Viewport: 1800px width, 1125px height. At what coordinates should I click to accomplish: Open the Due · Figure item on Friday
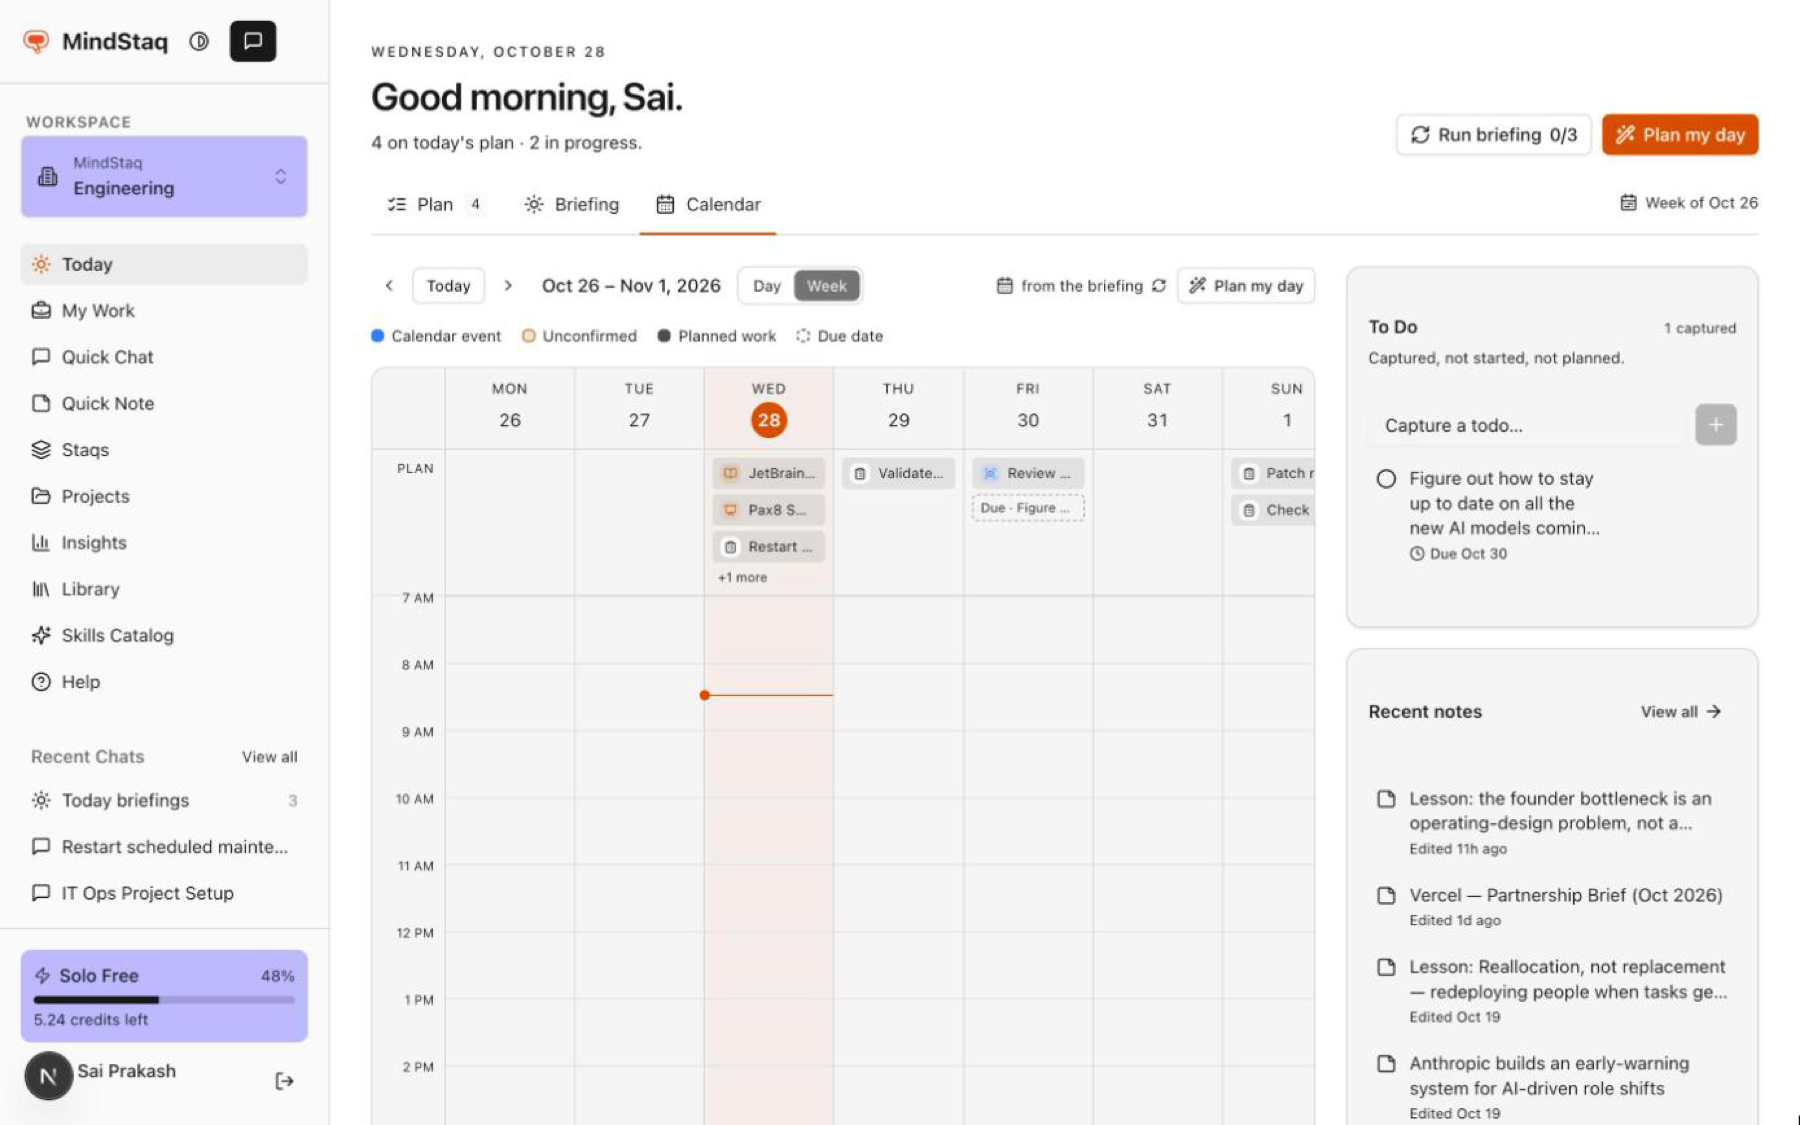(x=1028, y=508)
